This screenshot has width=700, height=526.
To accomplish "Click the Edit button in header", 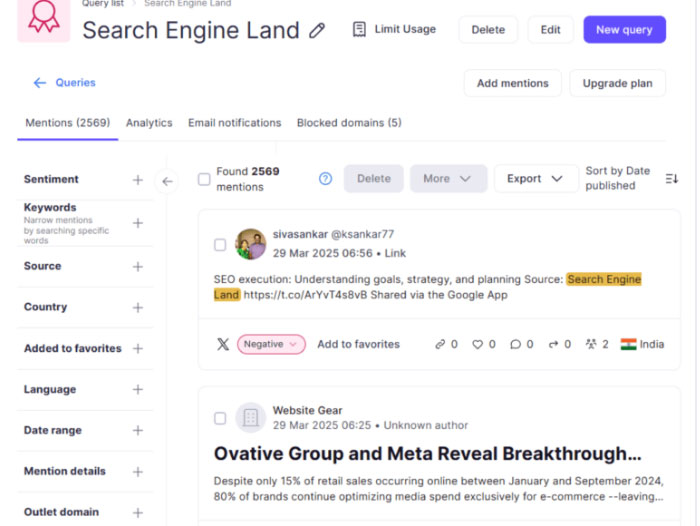I will pos(550,29).
